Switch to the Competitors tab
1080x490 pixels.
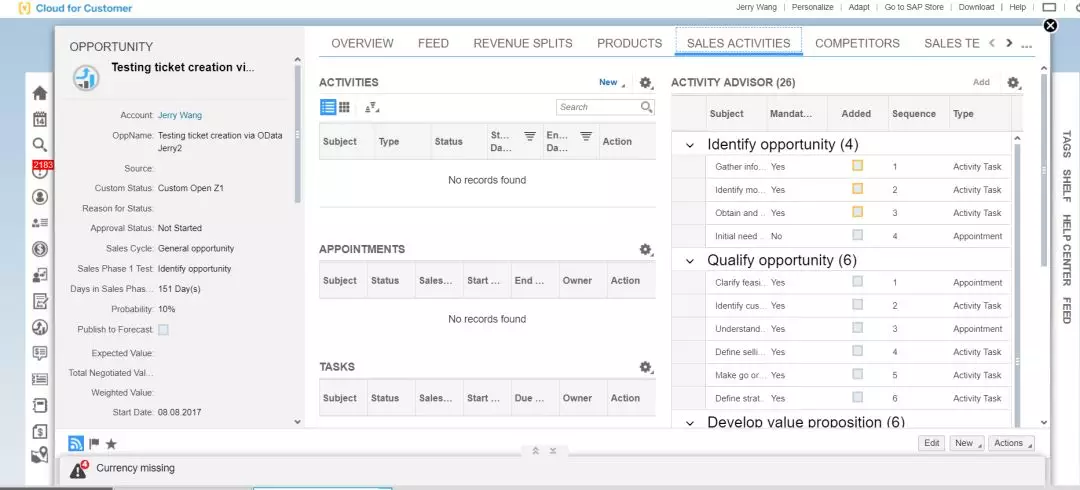tap(857, 43)
